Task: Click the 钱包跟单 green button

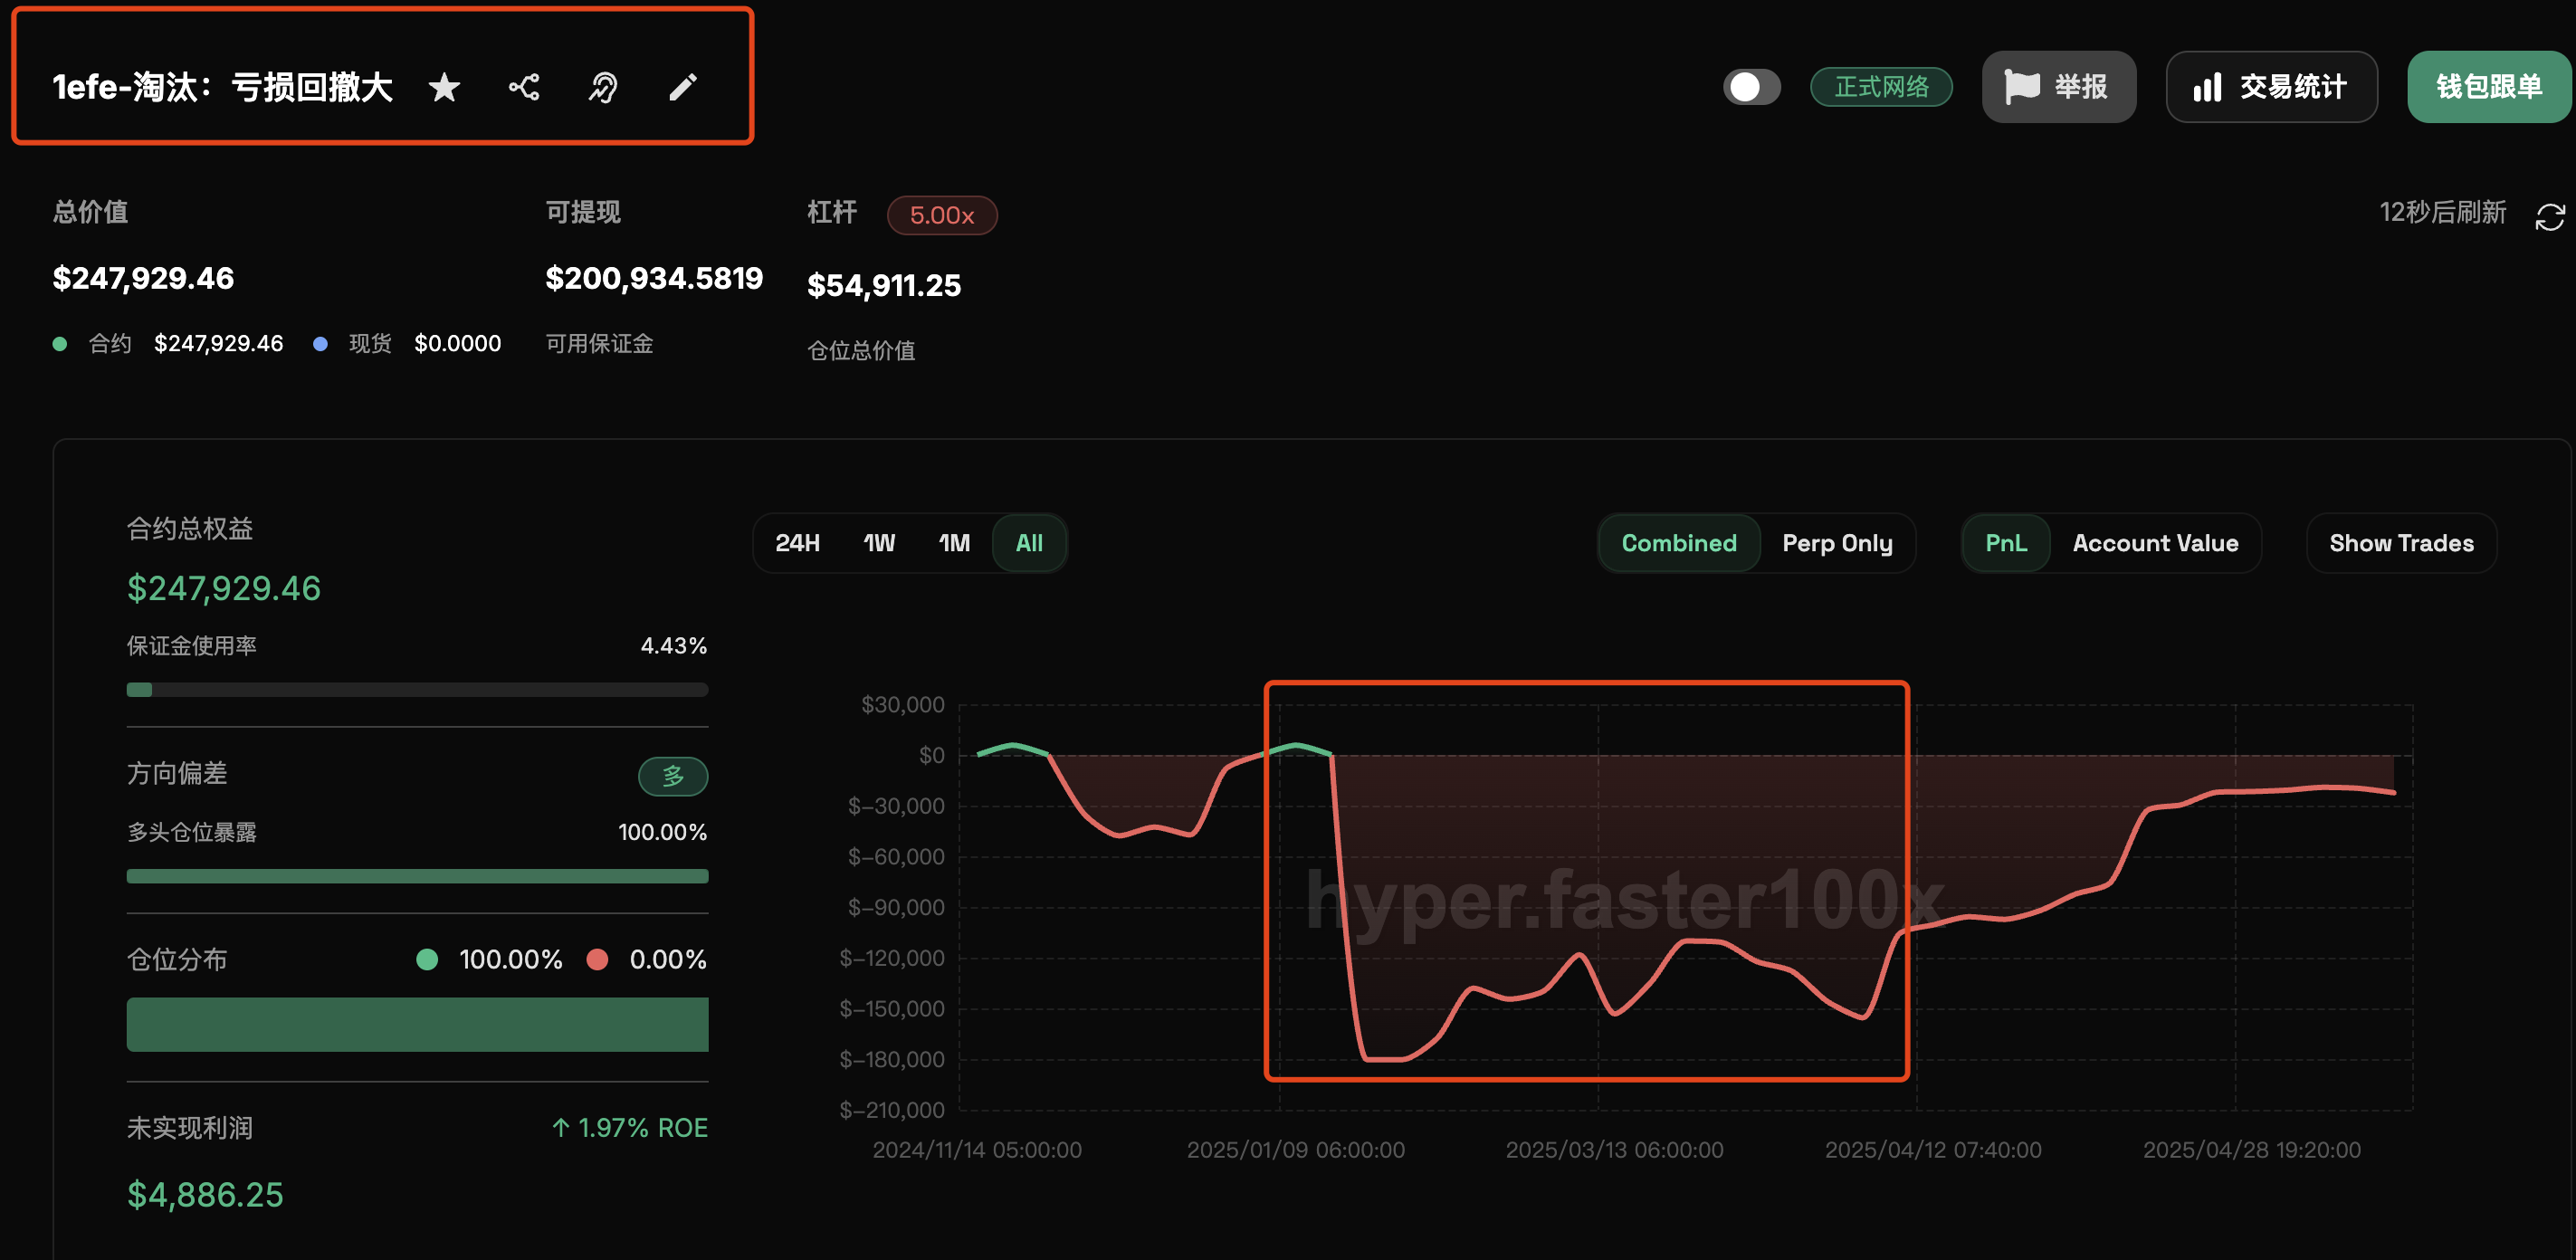Action: coord(2488,87)
